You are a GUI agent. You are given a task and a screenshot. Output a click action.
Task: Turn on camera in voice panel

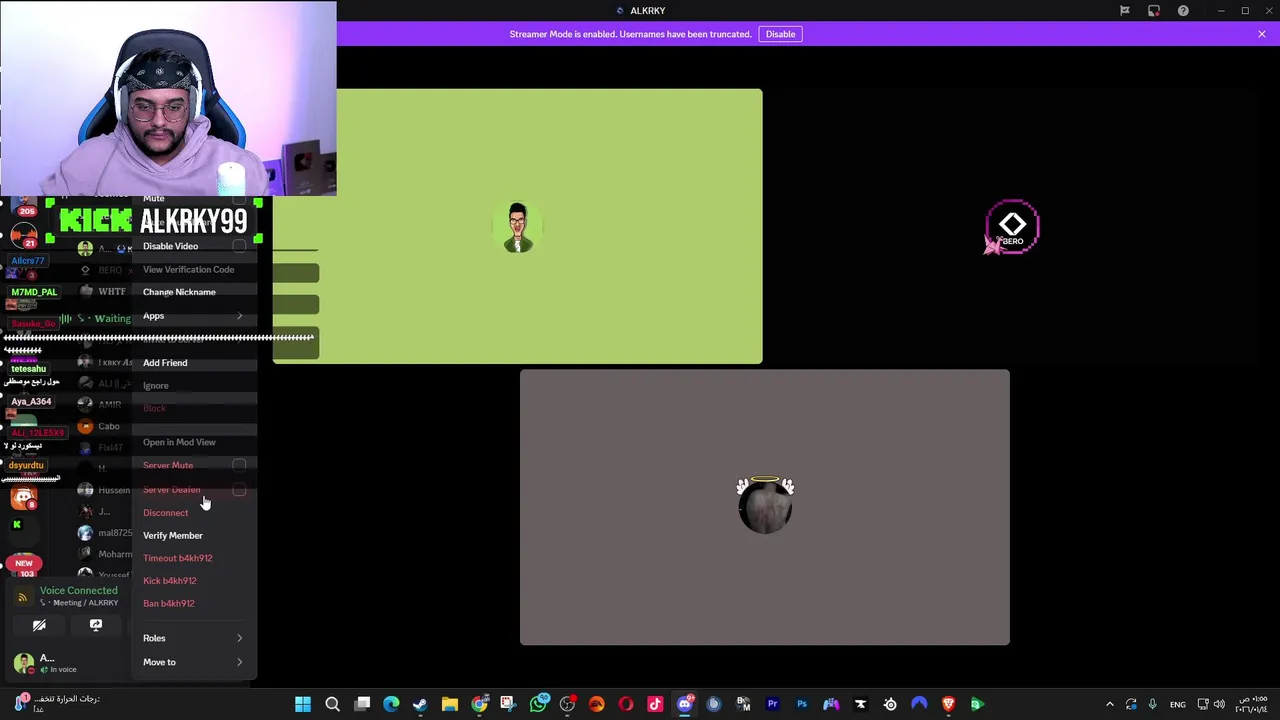pyautogui.click(x=39, y=625)
